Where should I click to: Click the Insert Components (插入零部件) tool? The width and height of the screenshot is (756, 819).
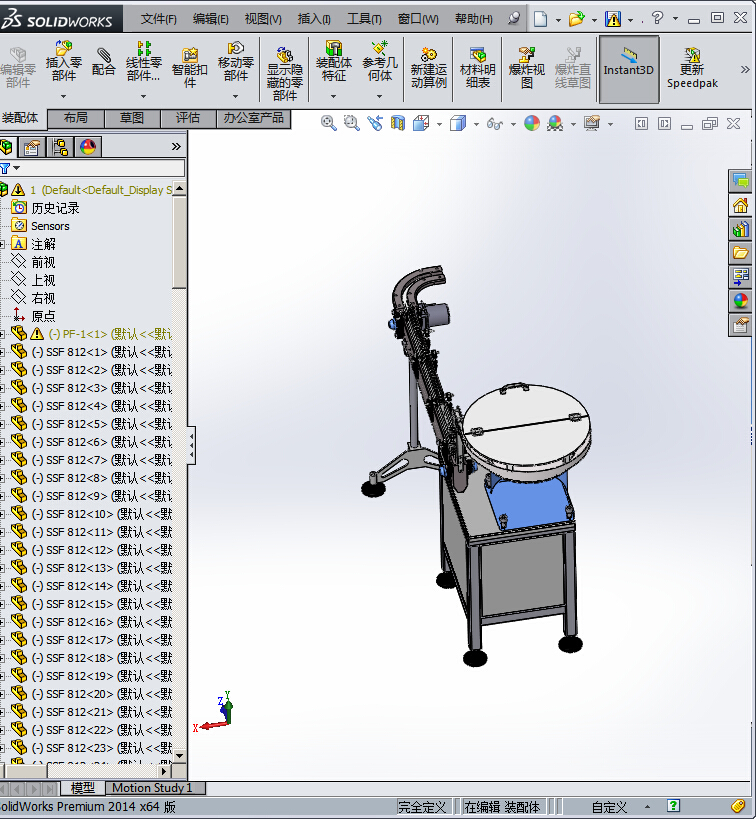[x=63, y=62]
